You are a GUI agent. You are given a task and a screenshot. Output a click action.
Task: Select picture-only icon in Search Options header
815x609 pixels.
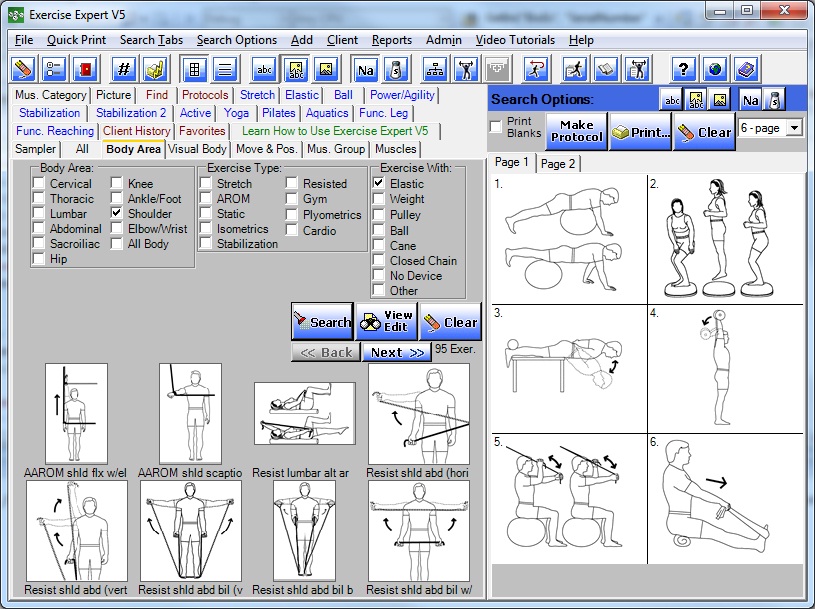pos(720,99)
